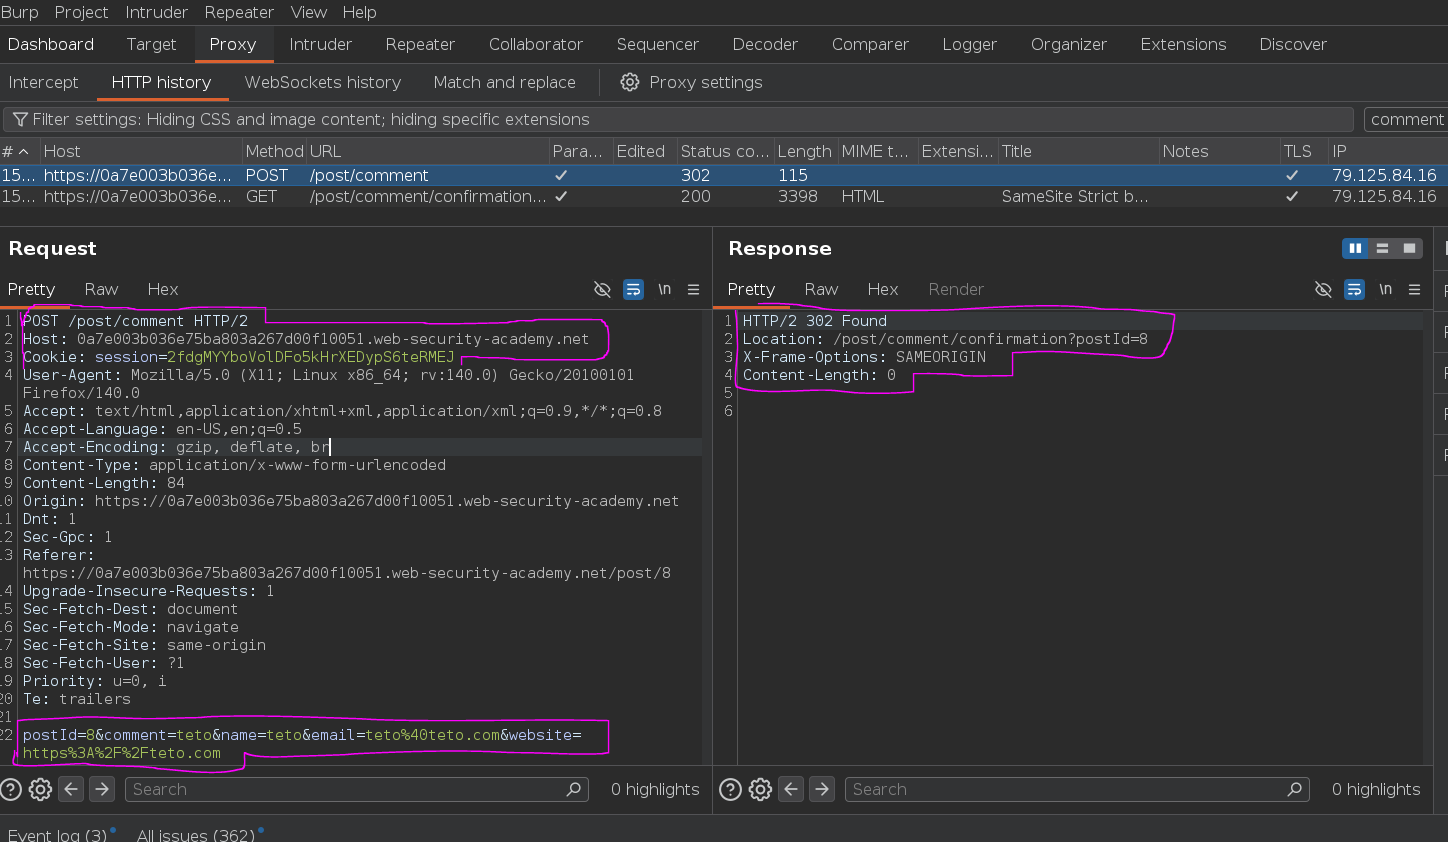Screen dimensions: 1448x842
Task: Open Request panel hamburger options menu
Action: click(x=693, y=289)
